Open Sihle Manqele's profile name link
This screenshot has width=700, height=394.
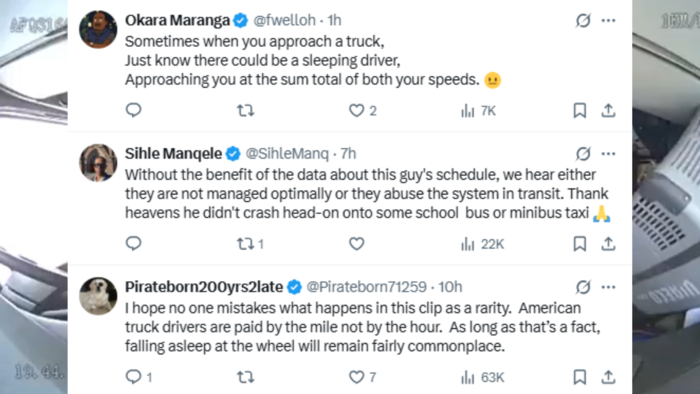(173, 153)
